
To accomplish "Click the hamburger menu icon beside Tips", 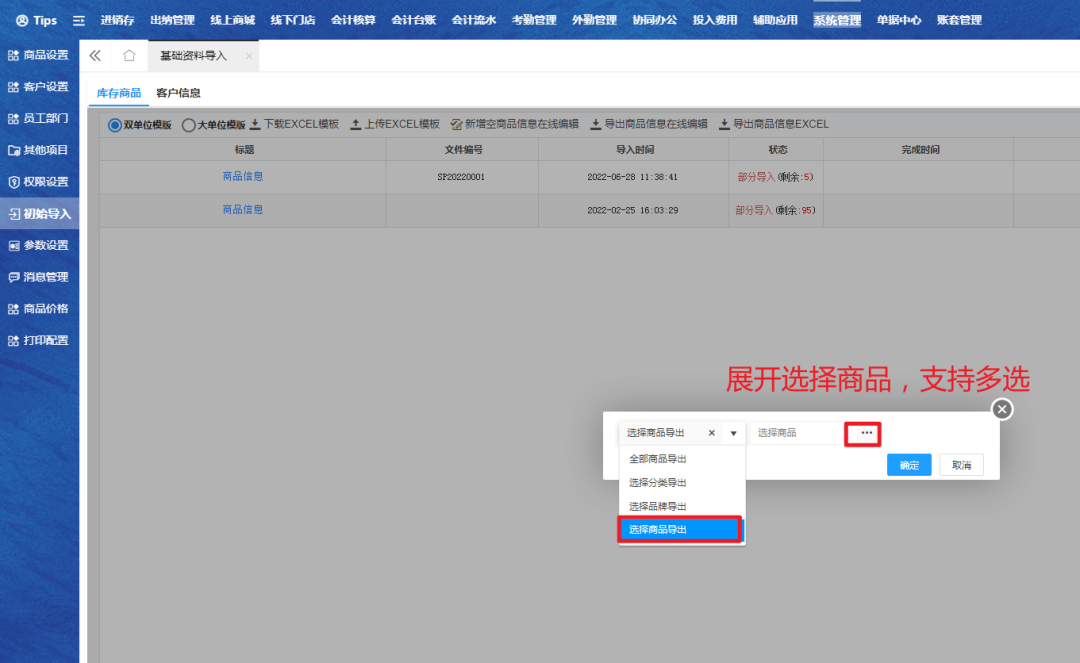I will point(79,20).
